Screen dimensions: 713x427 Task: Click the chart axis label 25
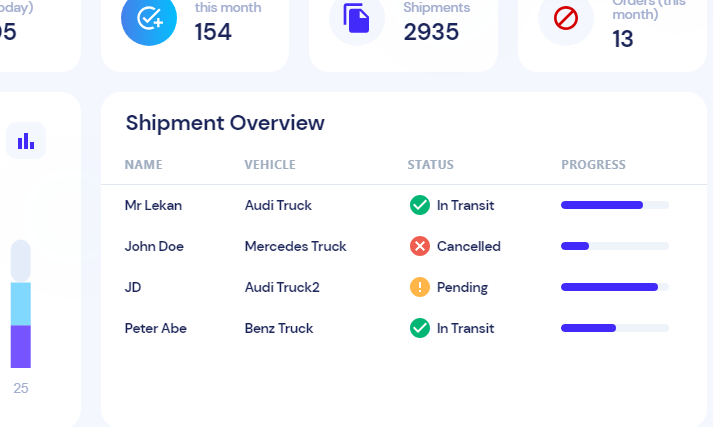tap(21, 388)
